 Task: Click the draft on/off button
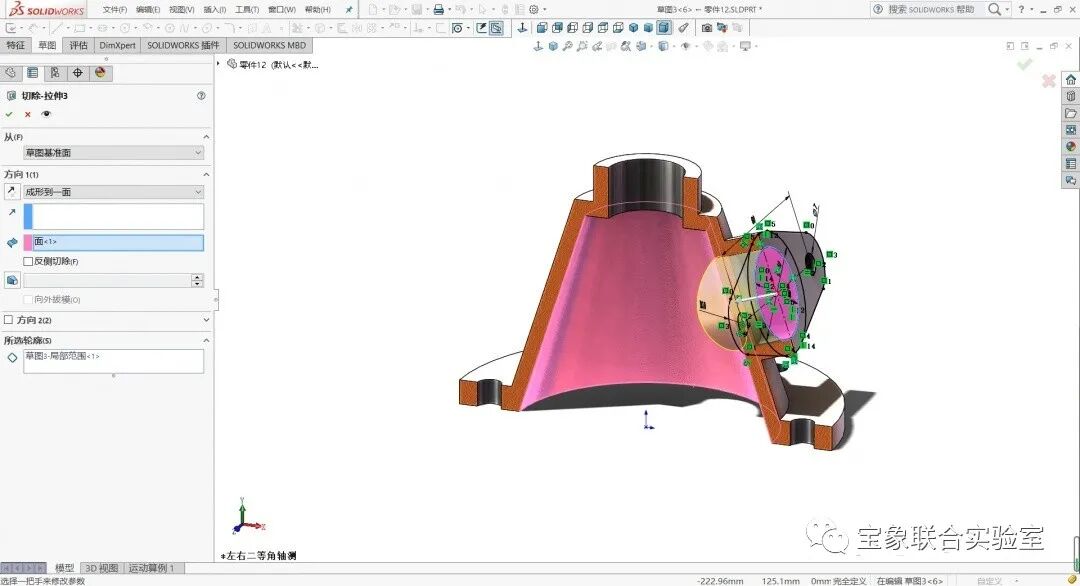[x=12, y=280]
